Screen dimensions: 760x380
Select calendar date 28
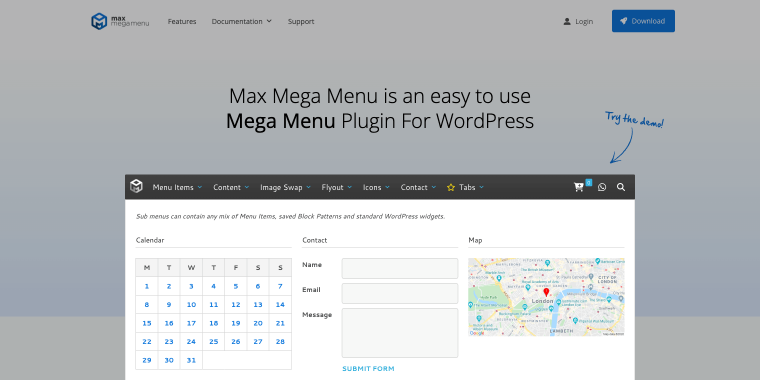point(280,342)
